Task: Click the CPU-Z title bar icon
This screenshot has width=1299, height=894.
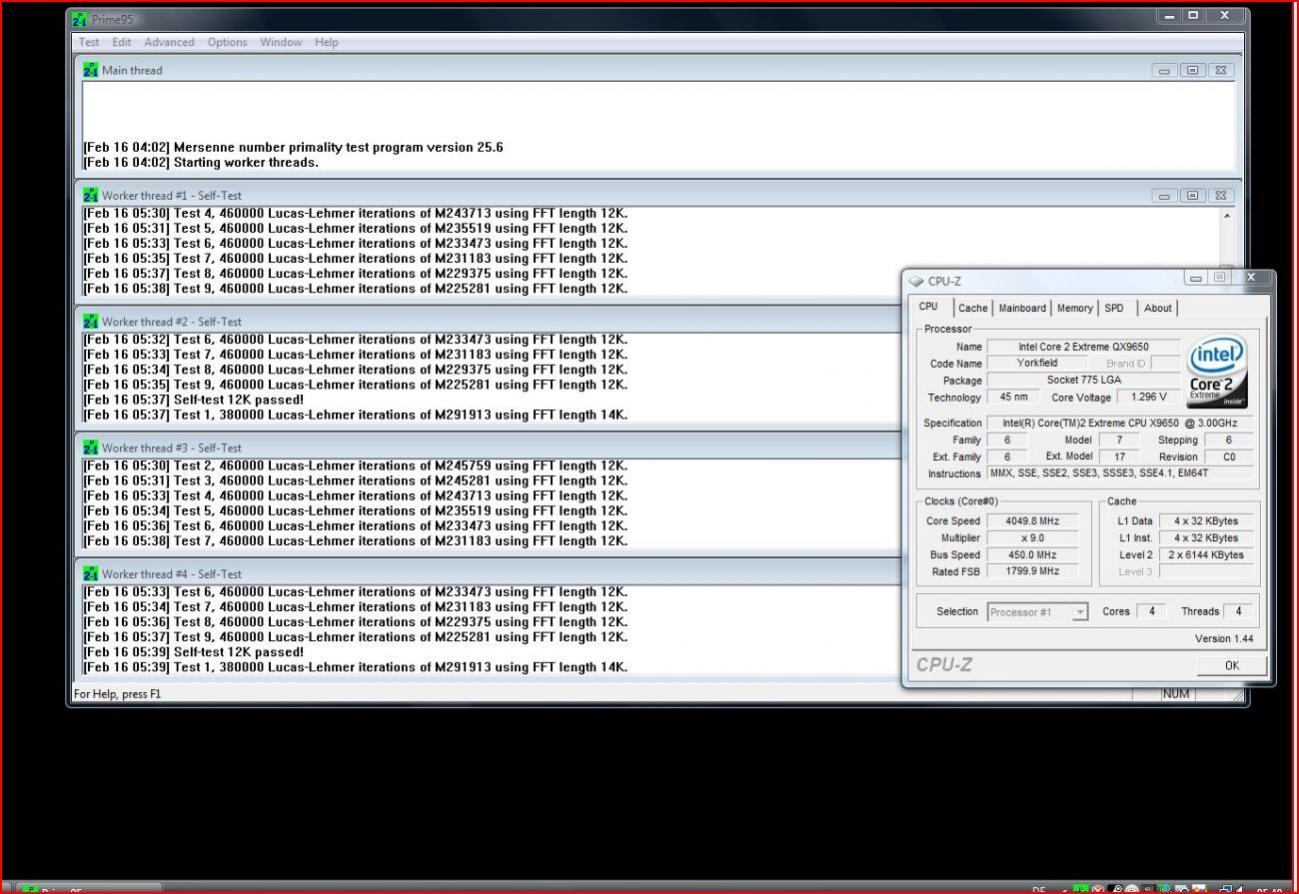Action: (916, 281)
